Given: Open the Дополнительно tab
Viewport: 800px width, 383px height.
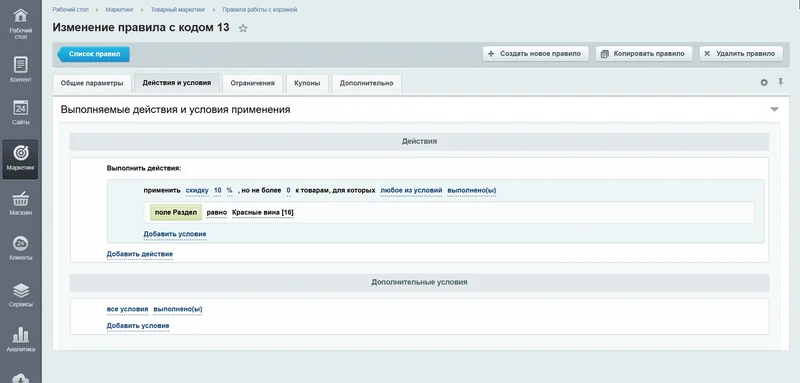Looking at the screenshot, I should [366, 83].
